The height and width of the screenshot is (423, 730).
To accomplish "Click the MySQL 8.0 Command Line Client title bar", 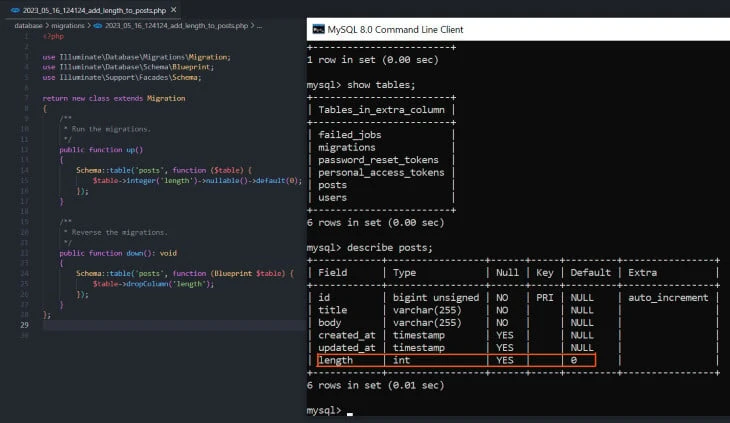I will 518,29.
